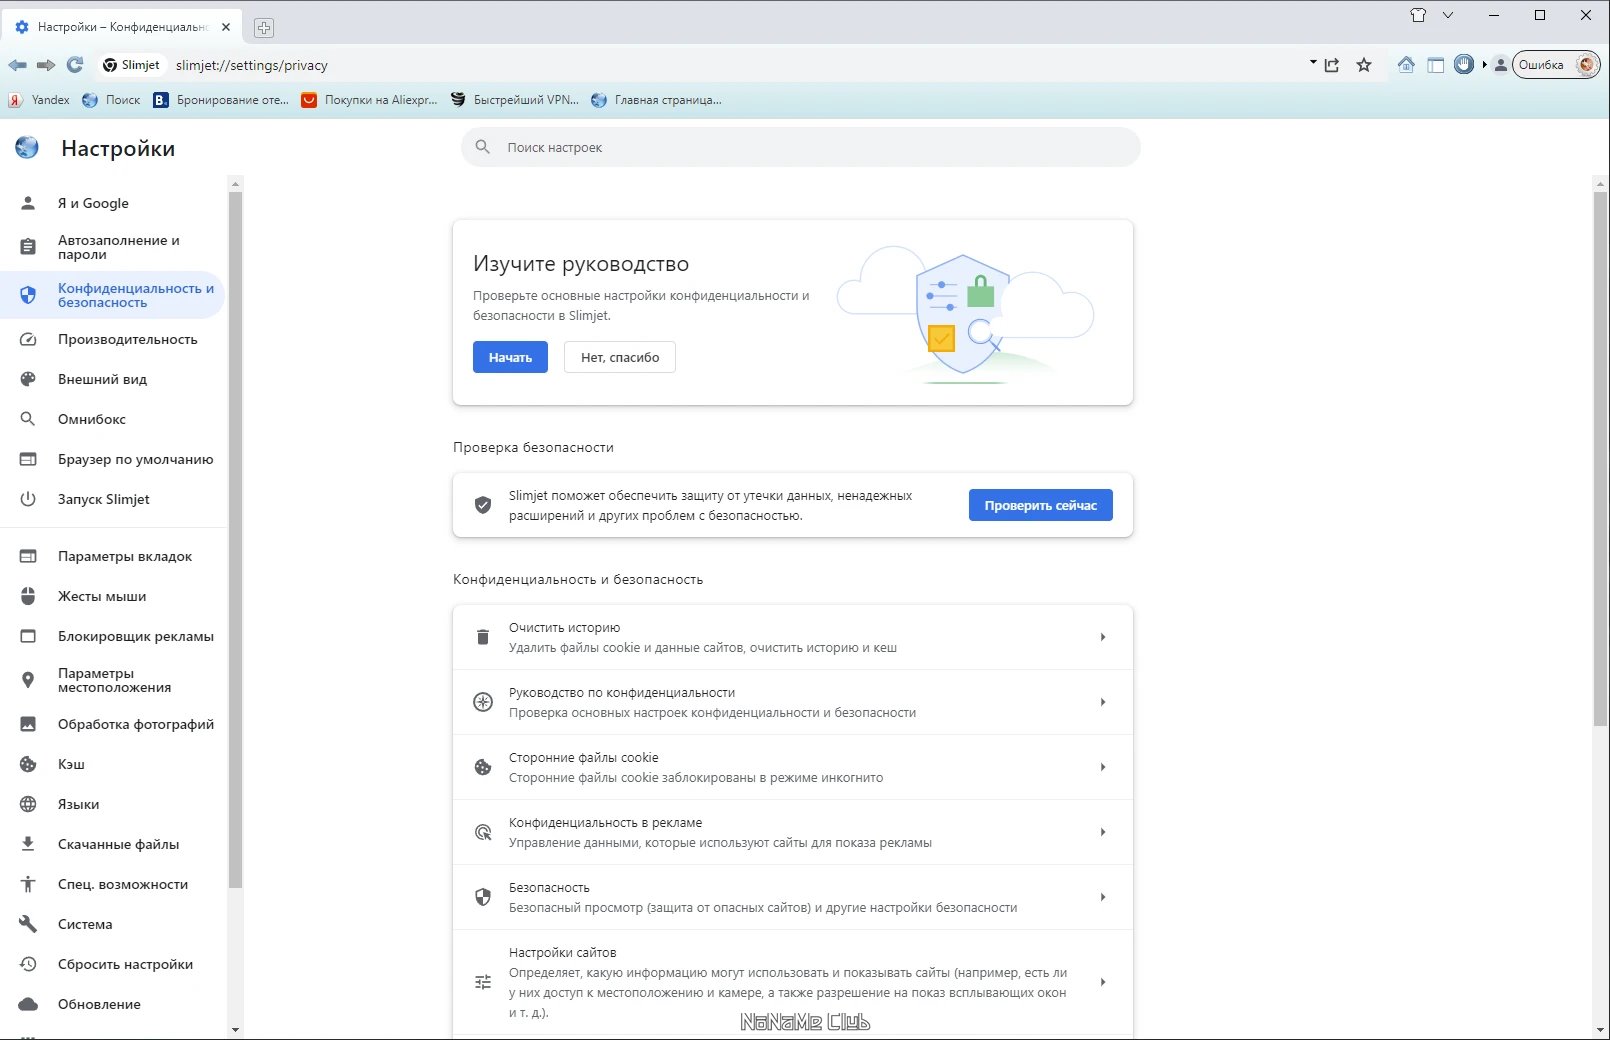1610x1040 pixels.
Task: Open the browser menu chevron in title bar
Action: tap(1447, 15)
